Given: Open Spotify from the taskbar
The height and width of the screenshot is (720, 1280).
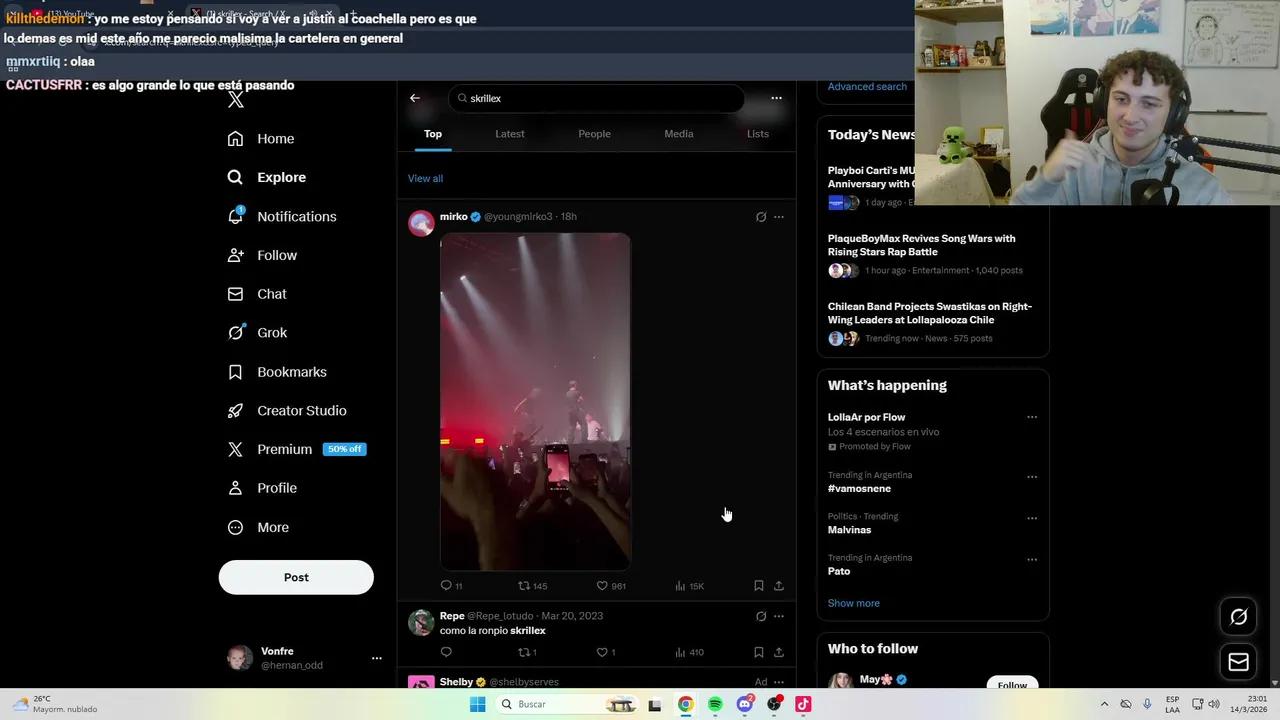Looking at the screenshot, I should point(715,704).
